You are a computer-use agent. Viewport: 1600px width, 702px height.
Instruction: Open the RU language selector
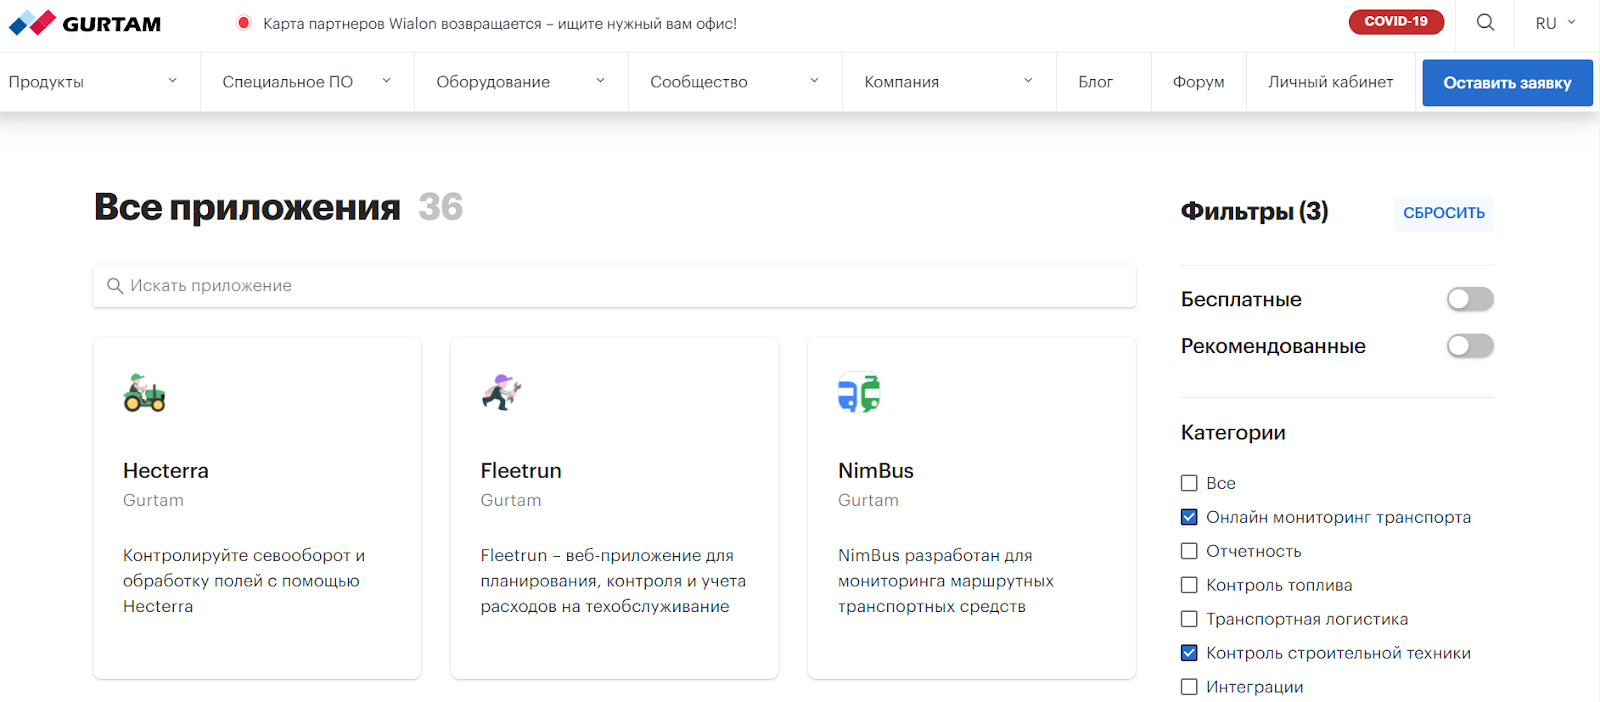coord(1555,23)
